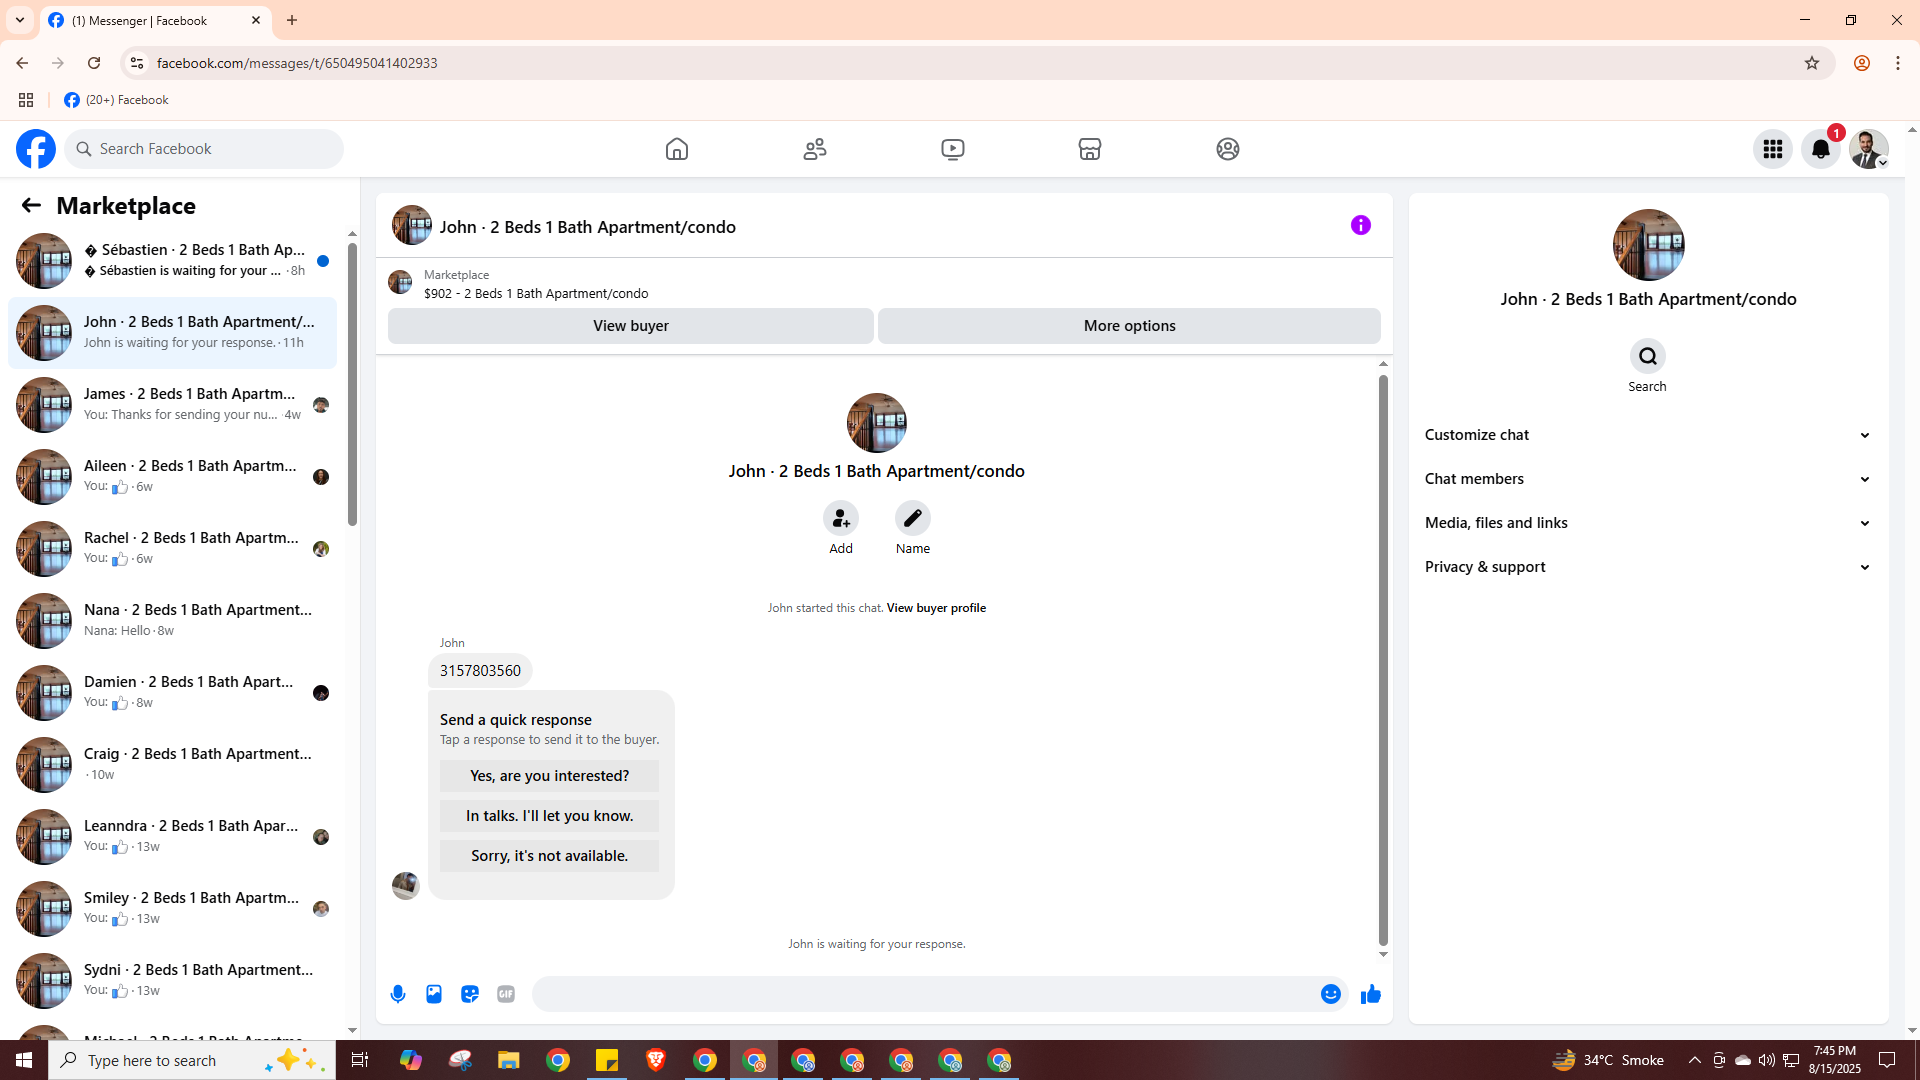
Task: Open Facebook notifications bell
Action: (1820, 149)
